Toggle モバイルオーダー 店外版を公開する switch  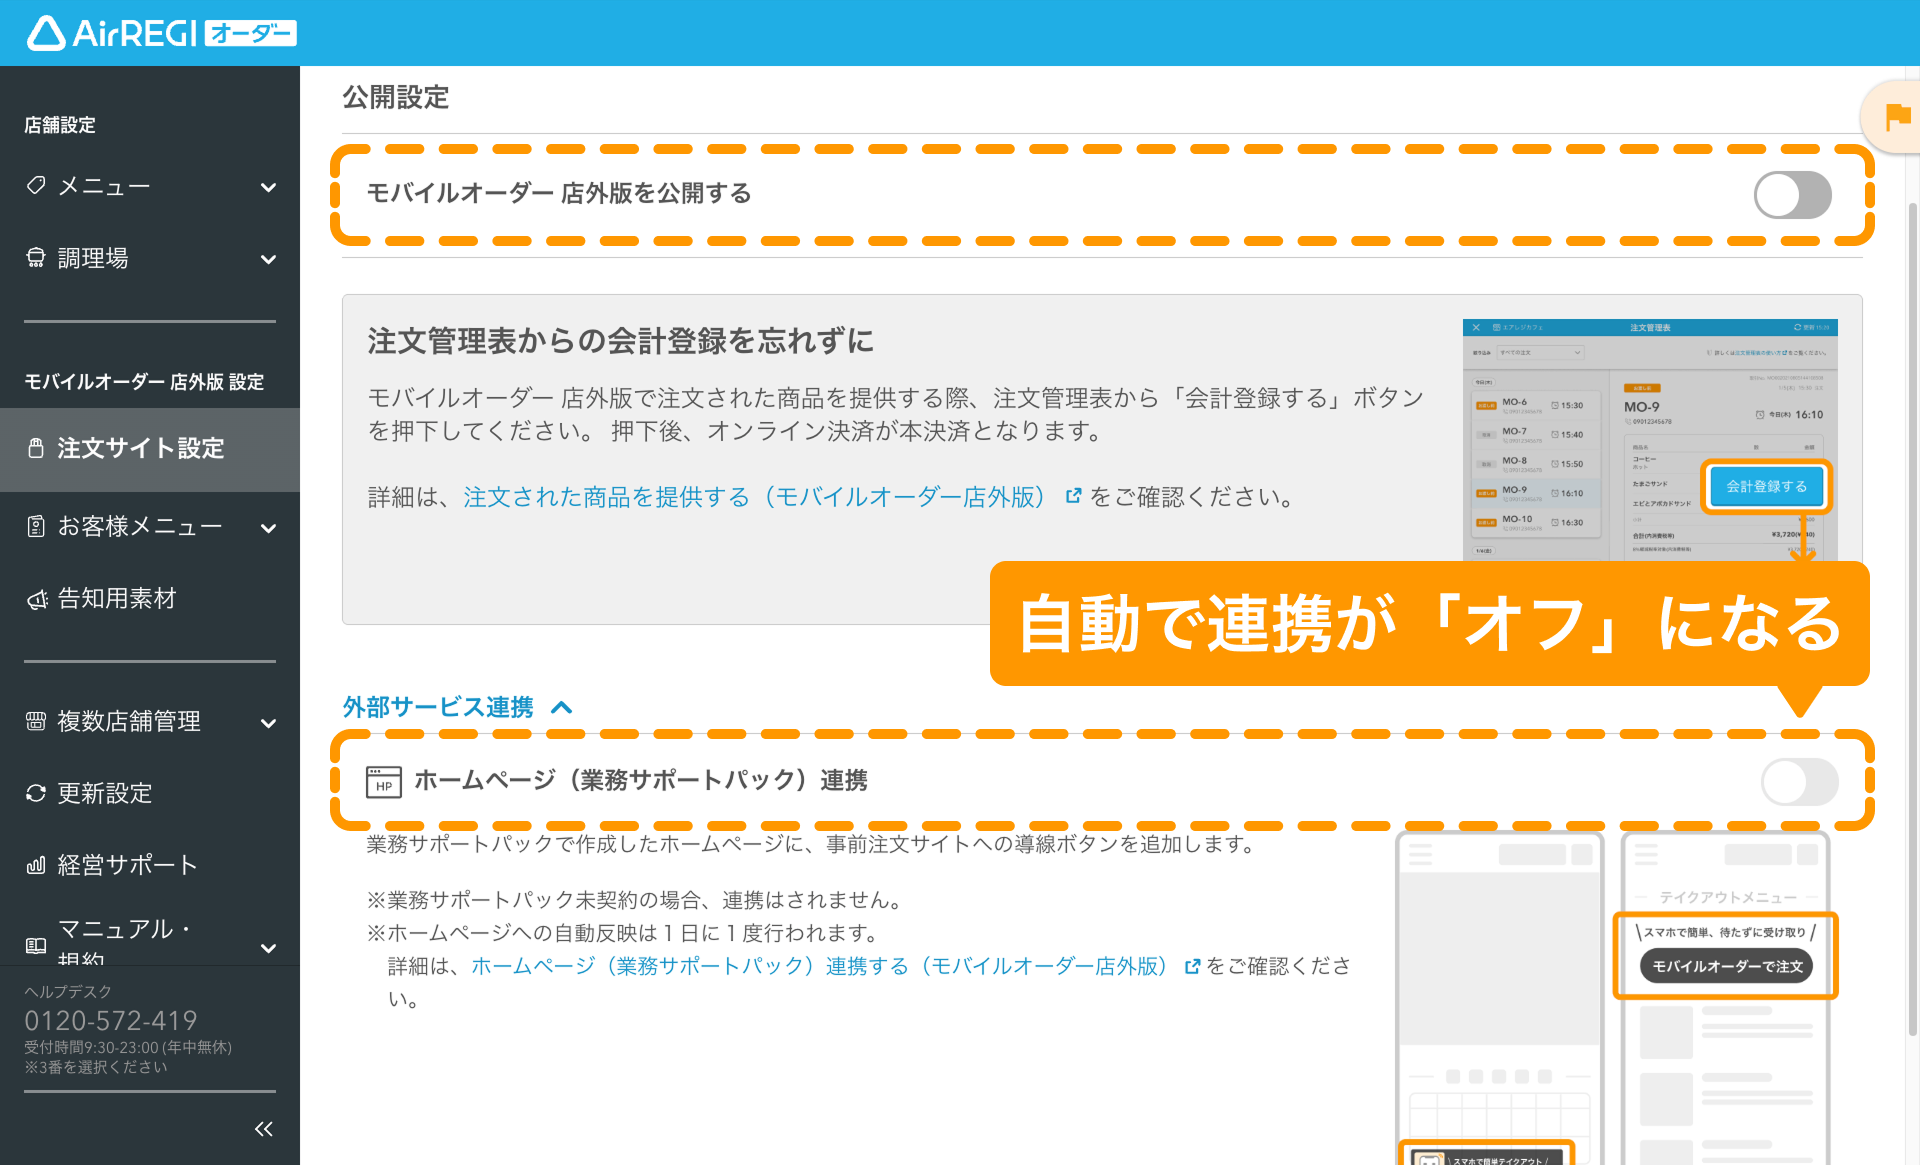1793,195
